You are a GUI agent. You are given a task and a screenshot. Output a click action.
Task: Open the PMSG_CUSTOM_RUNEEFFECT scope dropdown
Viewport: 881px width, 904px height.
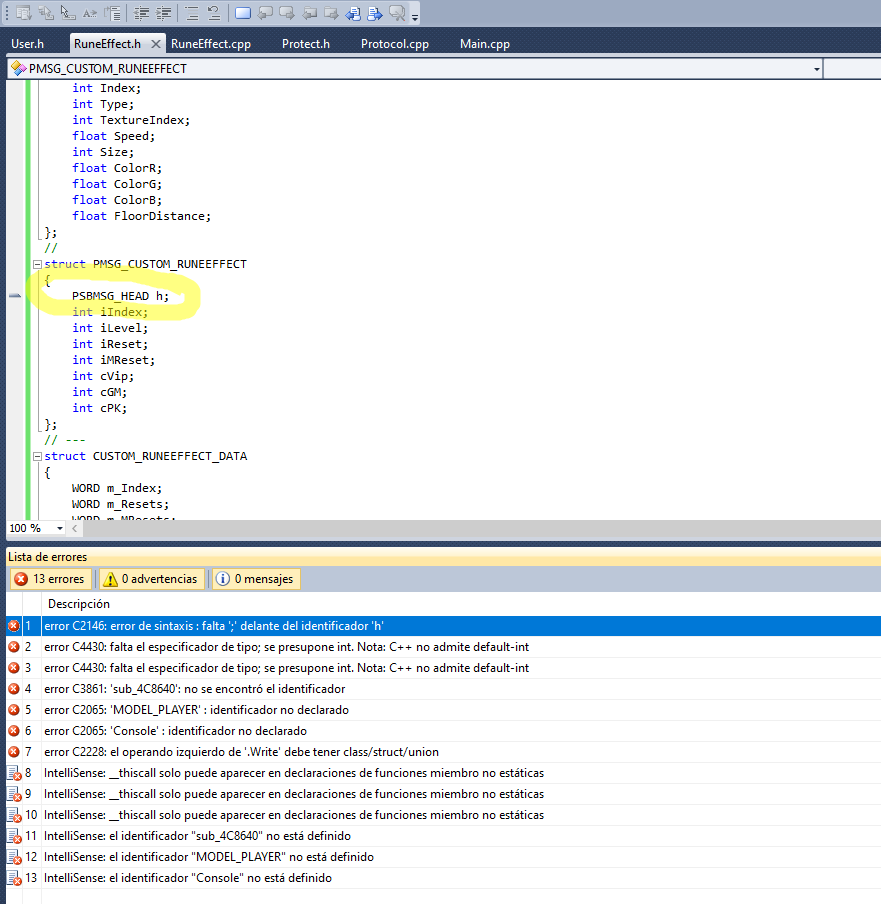816,69
